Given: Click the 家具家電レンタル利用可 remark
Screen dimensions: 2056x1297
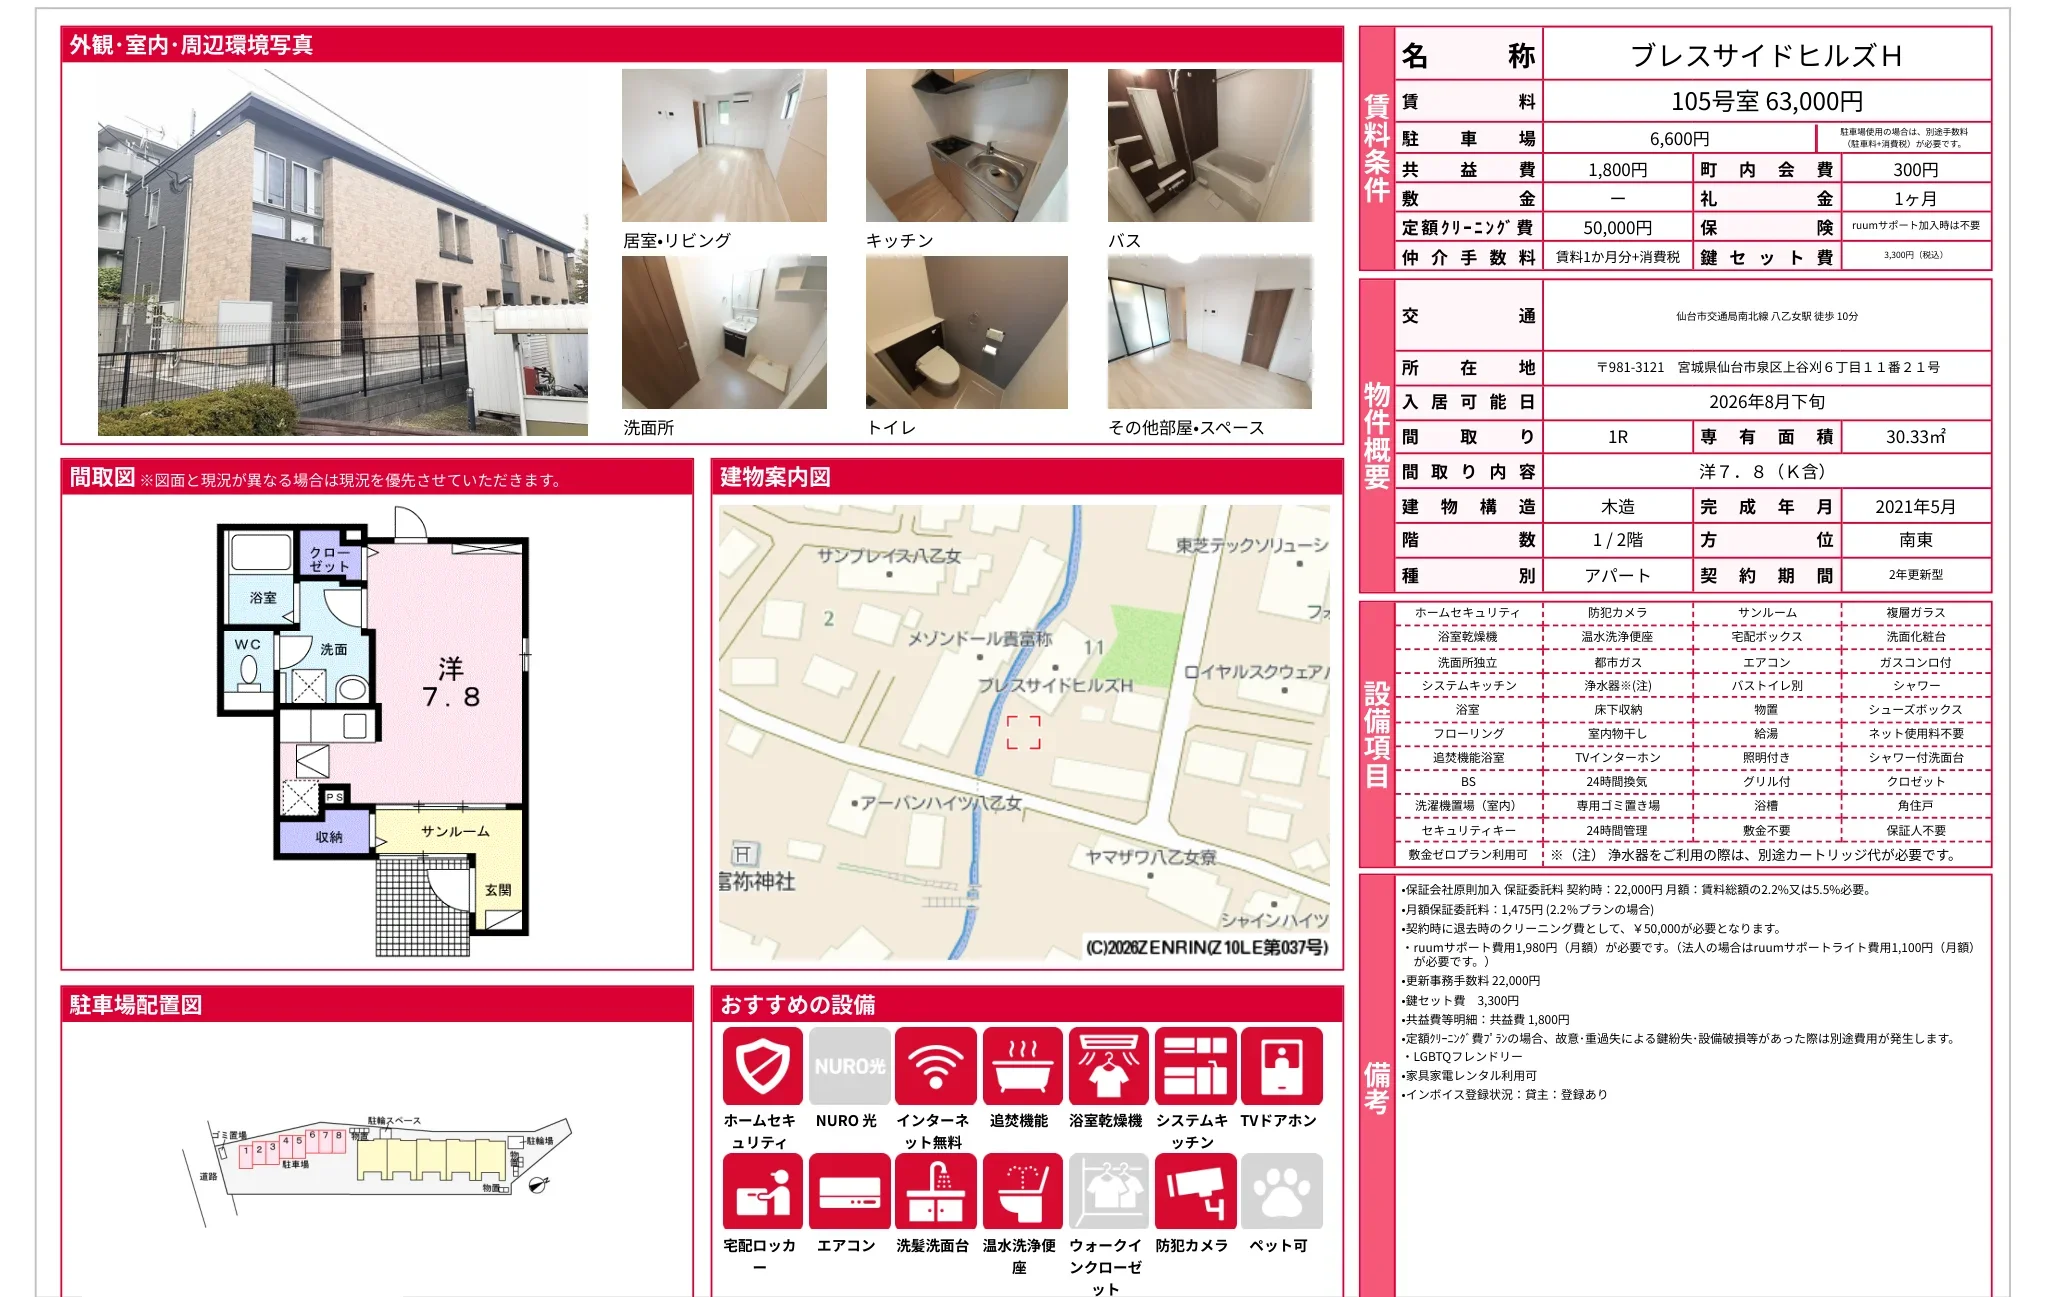Looking at the screenshot, I should click(1470, 1076).
